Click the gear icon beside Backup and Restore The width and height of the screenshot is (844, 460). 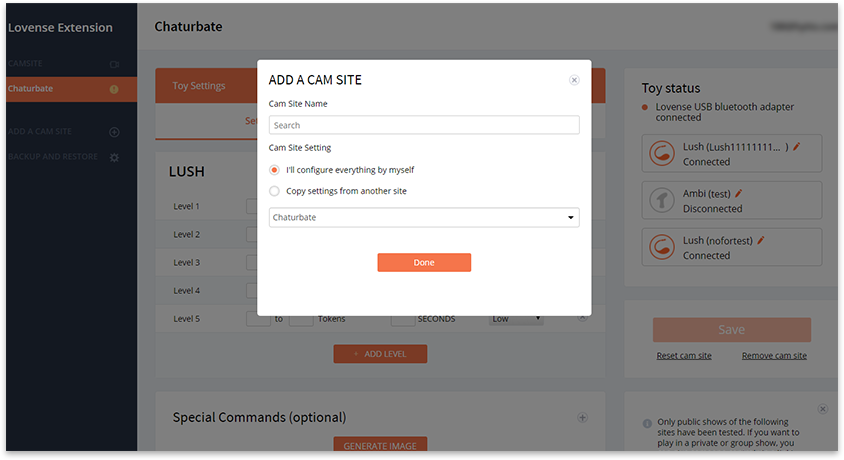click(x=114, y=158)
